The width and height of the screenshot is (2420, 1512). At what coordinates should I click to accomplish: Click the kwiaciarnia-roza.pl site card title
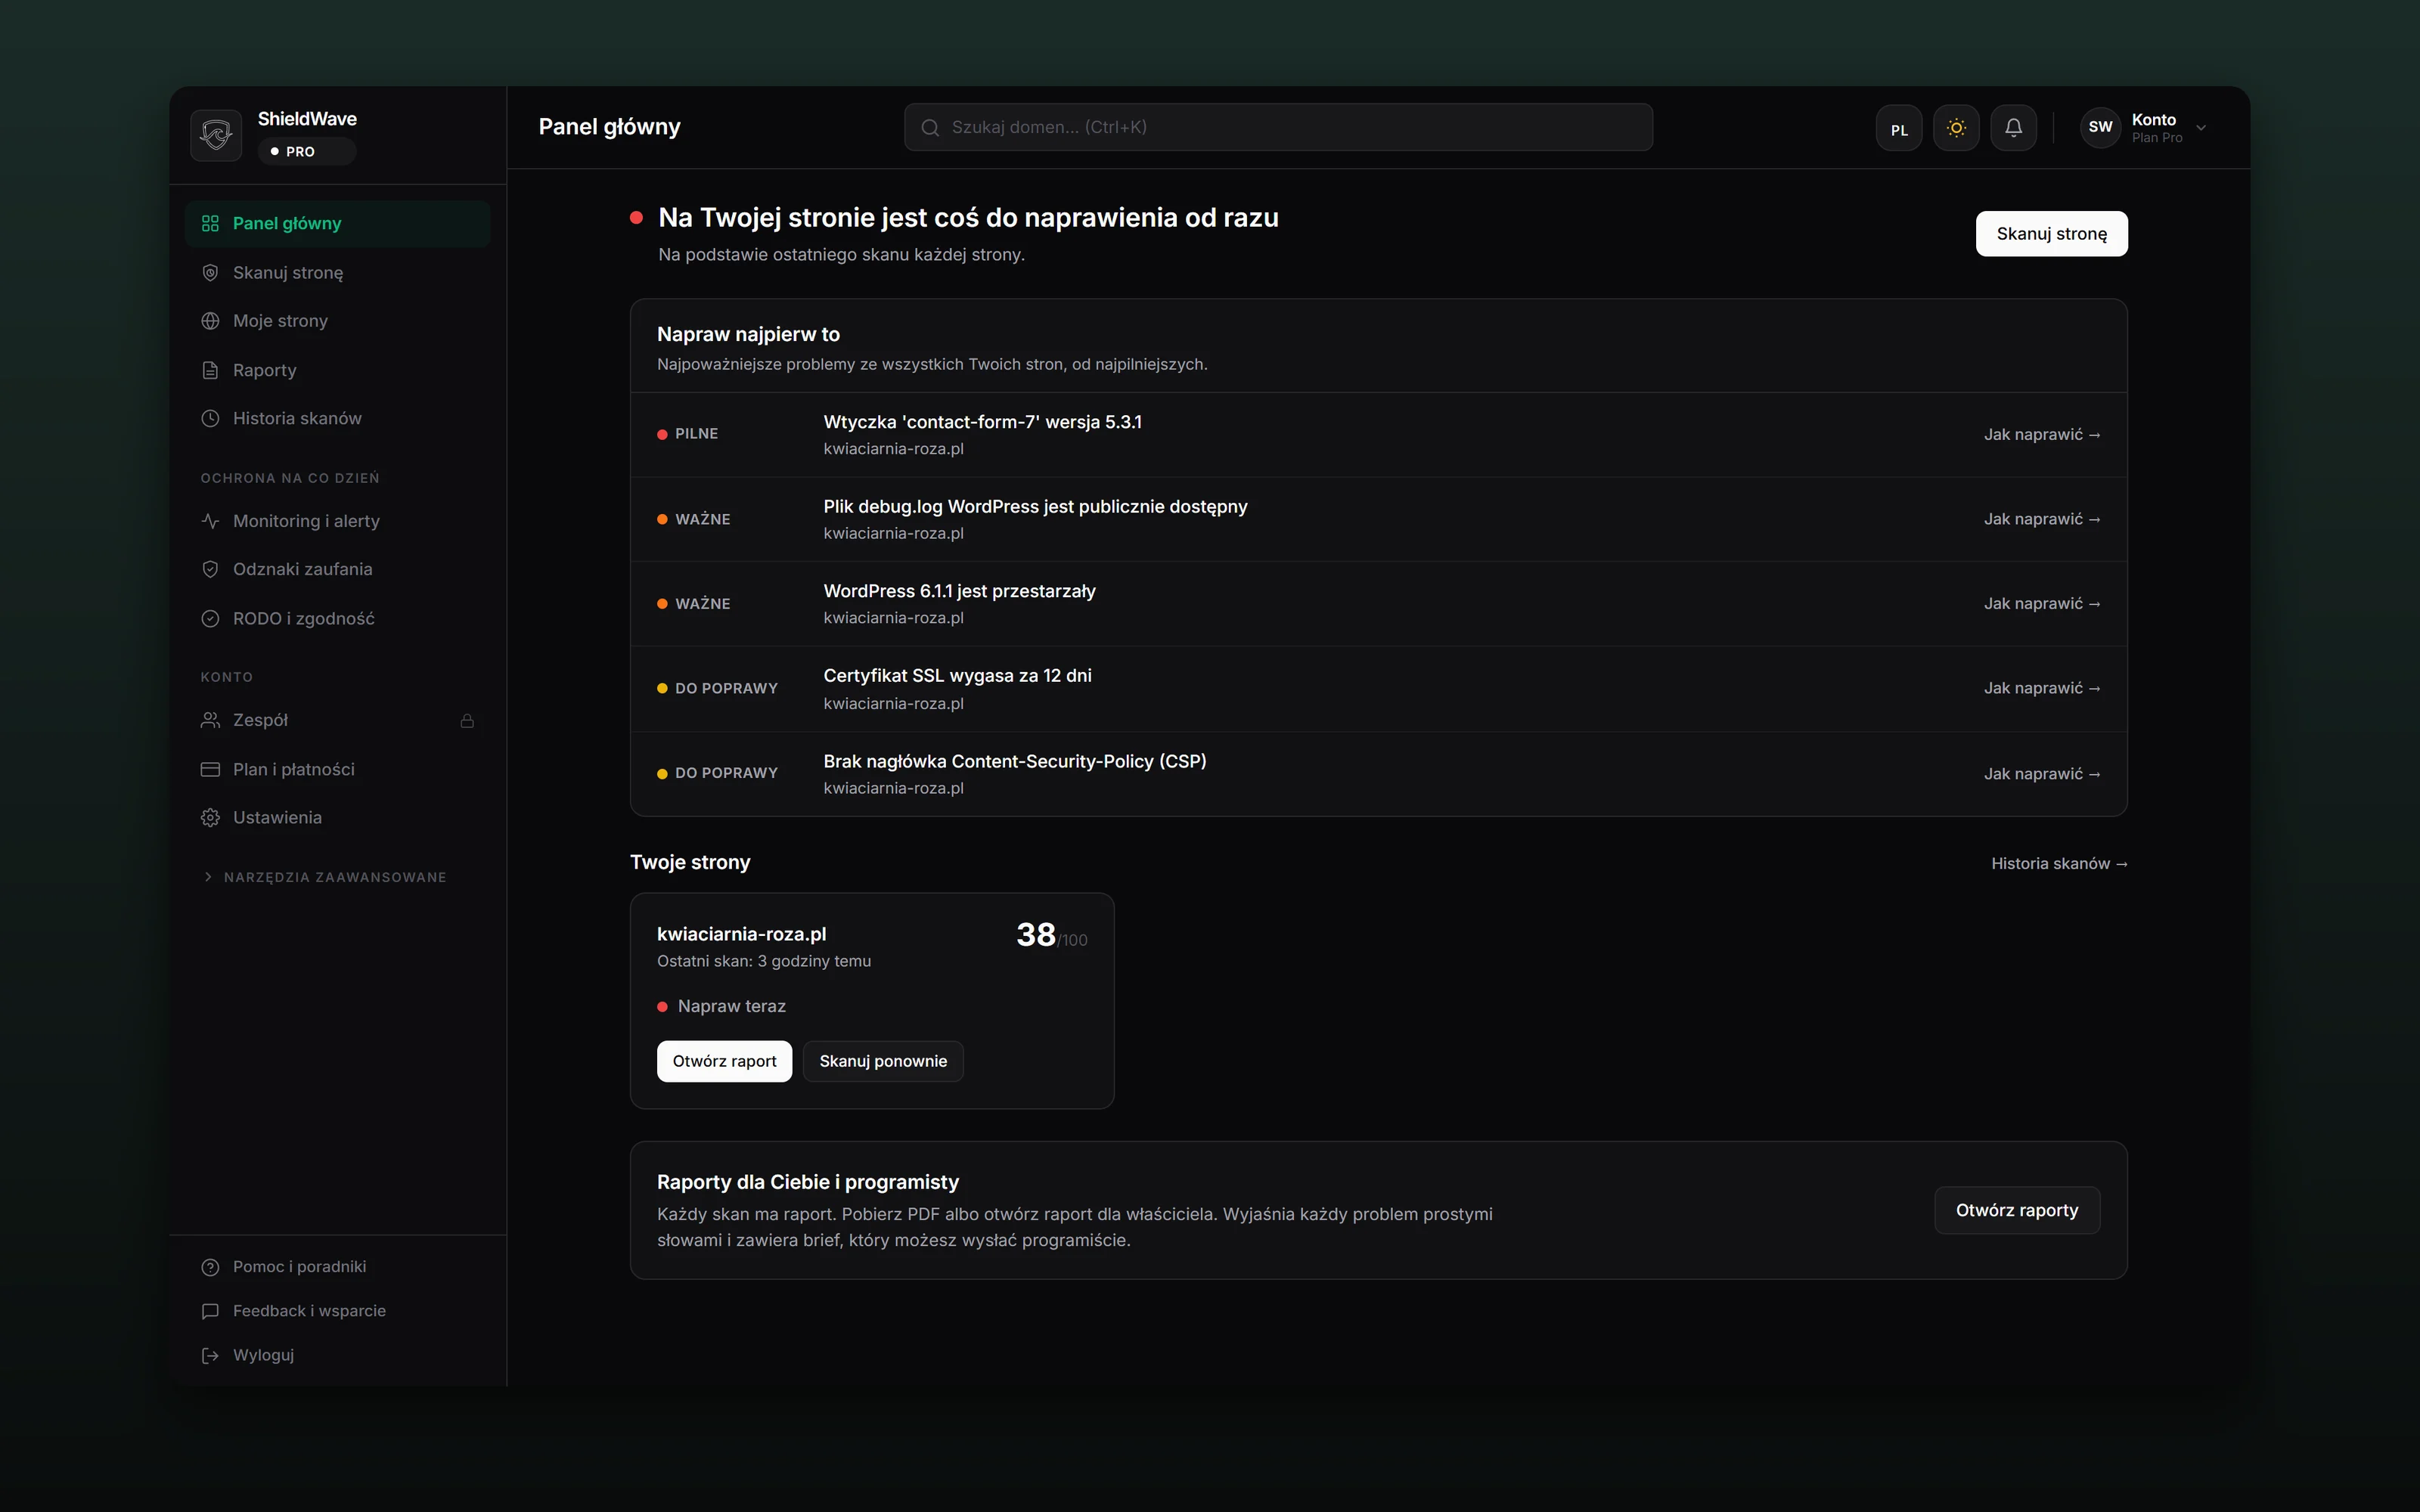[x=741, y=934]
